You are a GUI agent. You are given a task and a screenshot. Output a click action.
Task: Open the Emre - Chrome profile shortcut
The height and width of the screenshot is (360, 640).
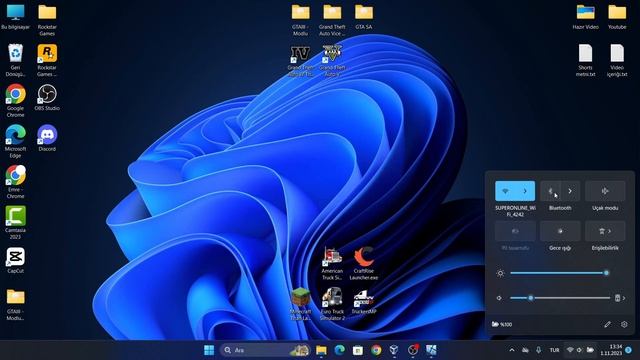16,182
